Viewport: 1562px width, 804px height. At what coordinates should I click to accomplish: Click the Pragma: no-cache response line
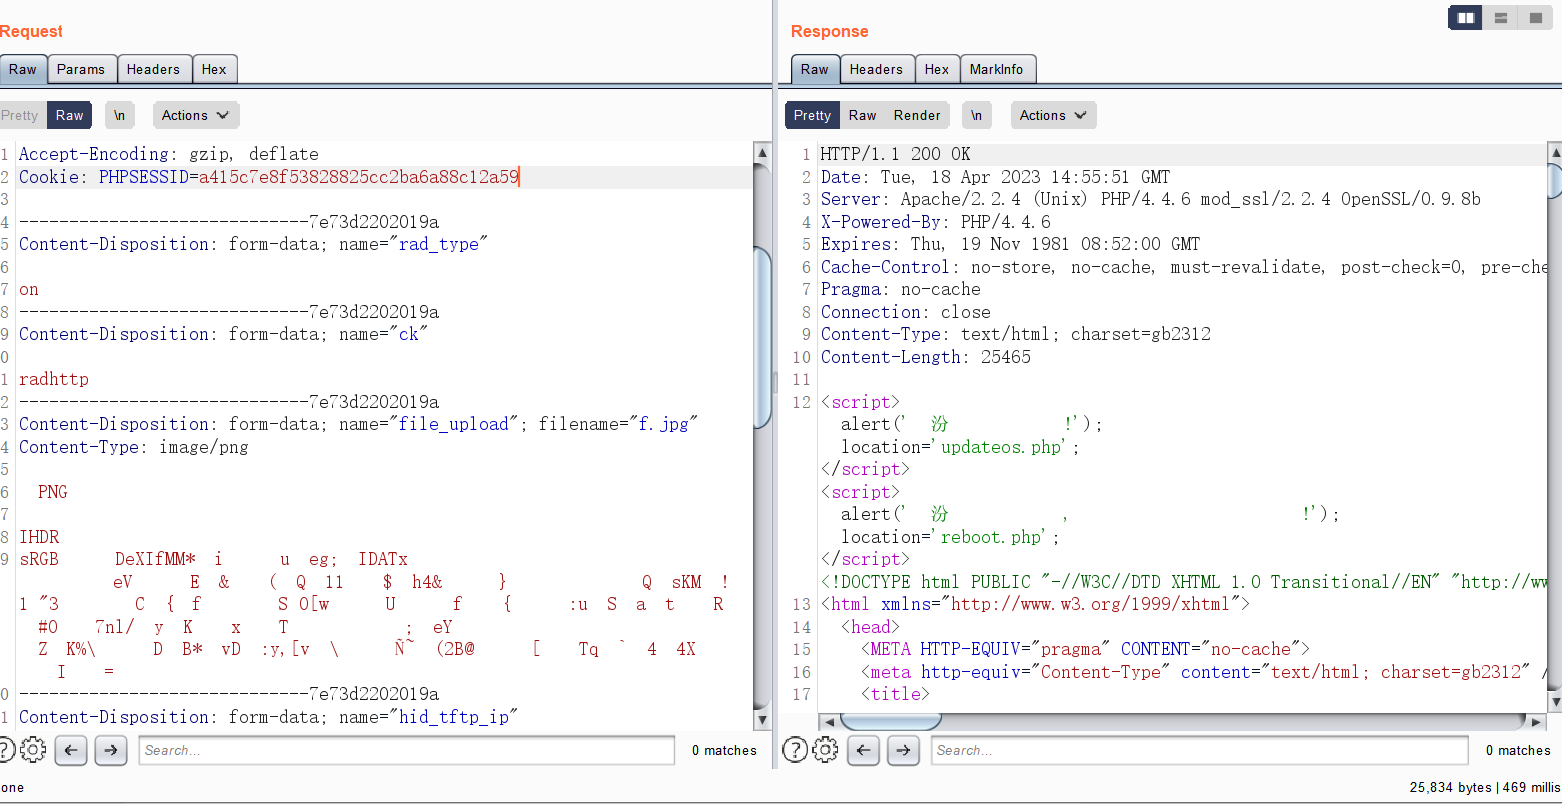click(x=900, y=289)
